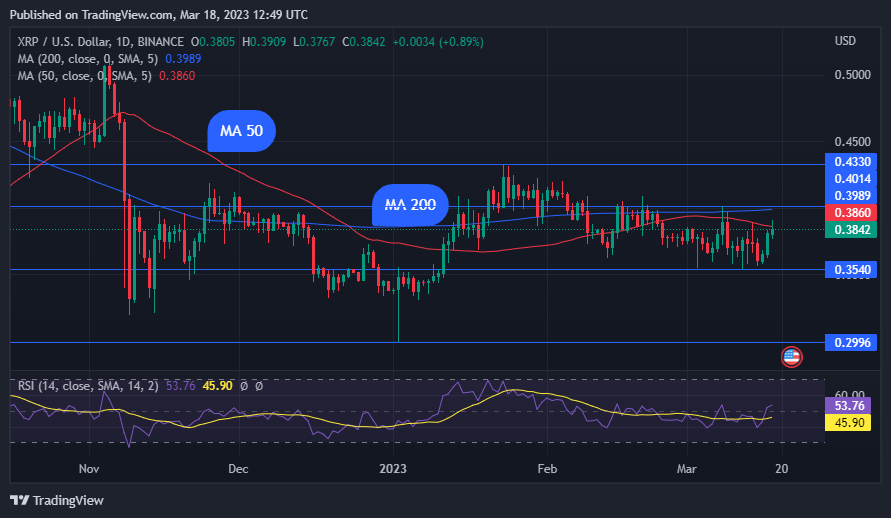Select the MA 200 callout label
The height and width of the screenshot is (518, 891).
click(x=410, y=204)
